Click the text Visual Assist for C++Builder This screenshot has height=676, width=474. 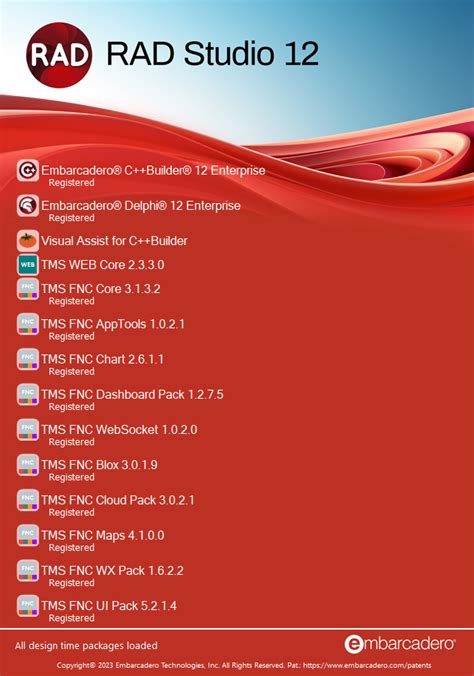114,241
